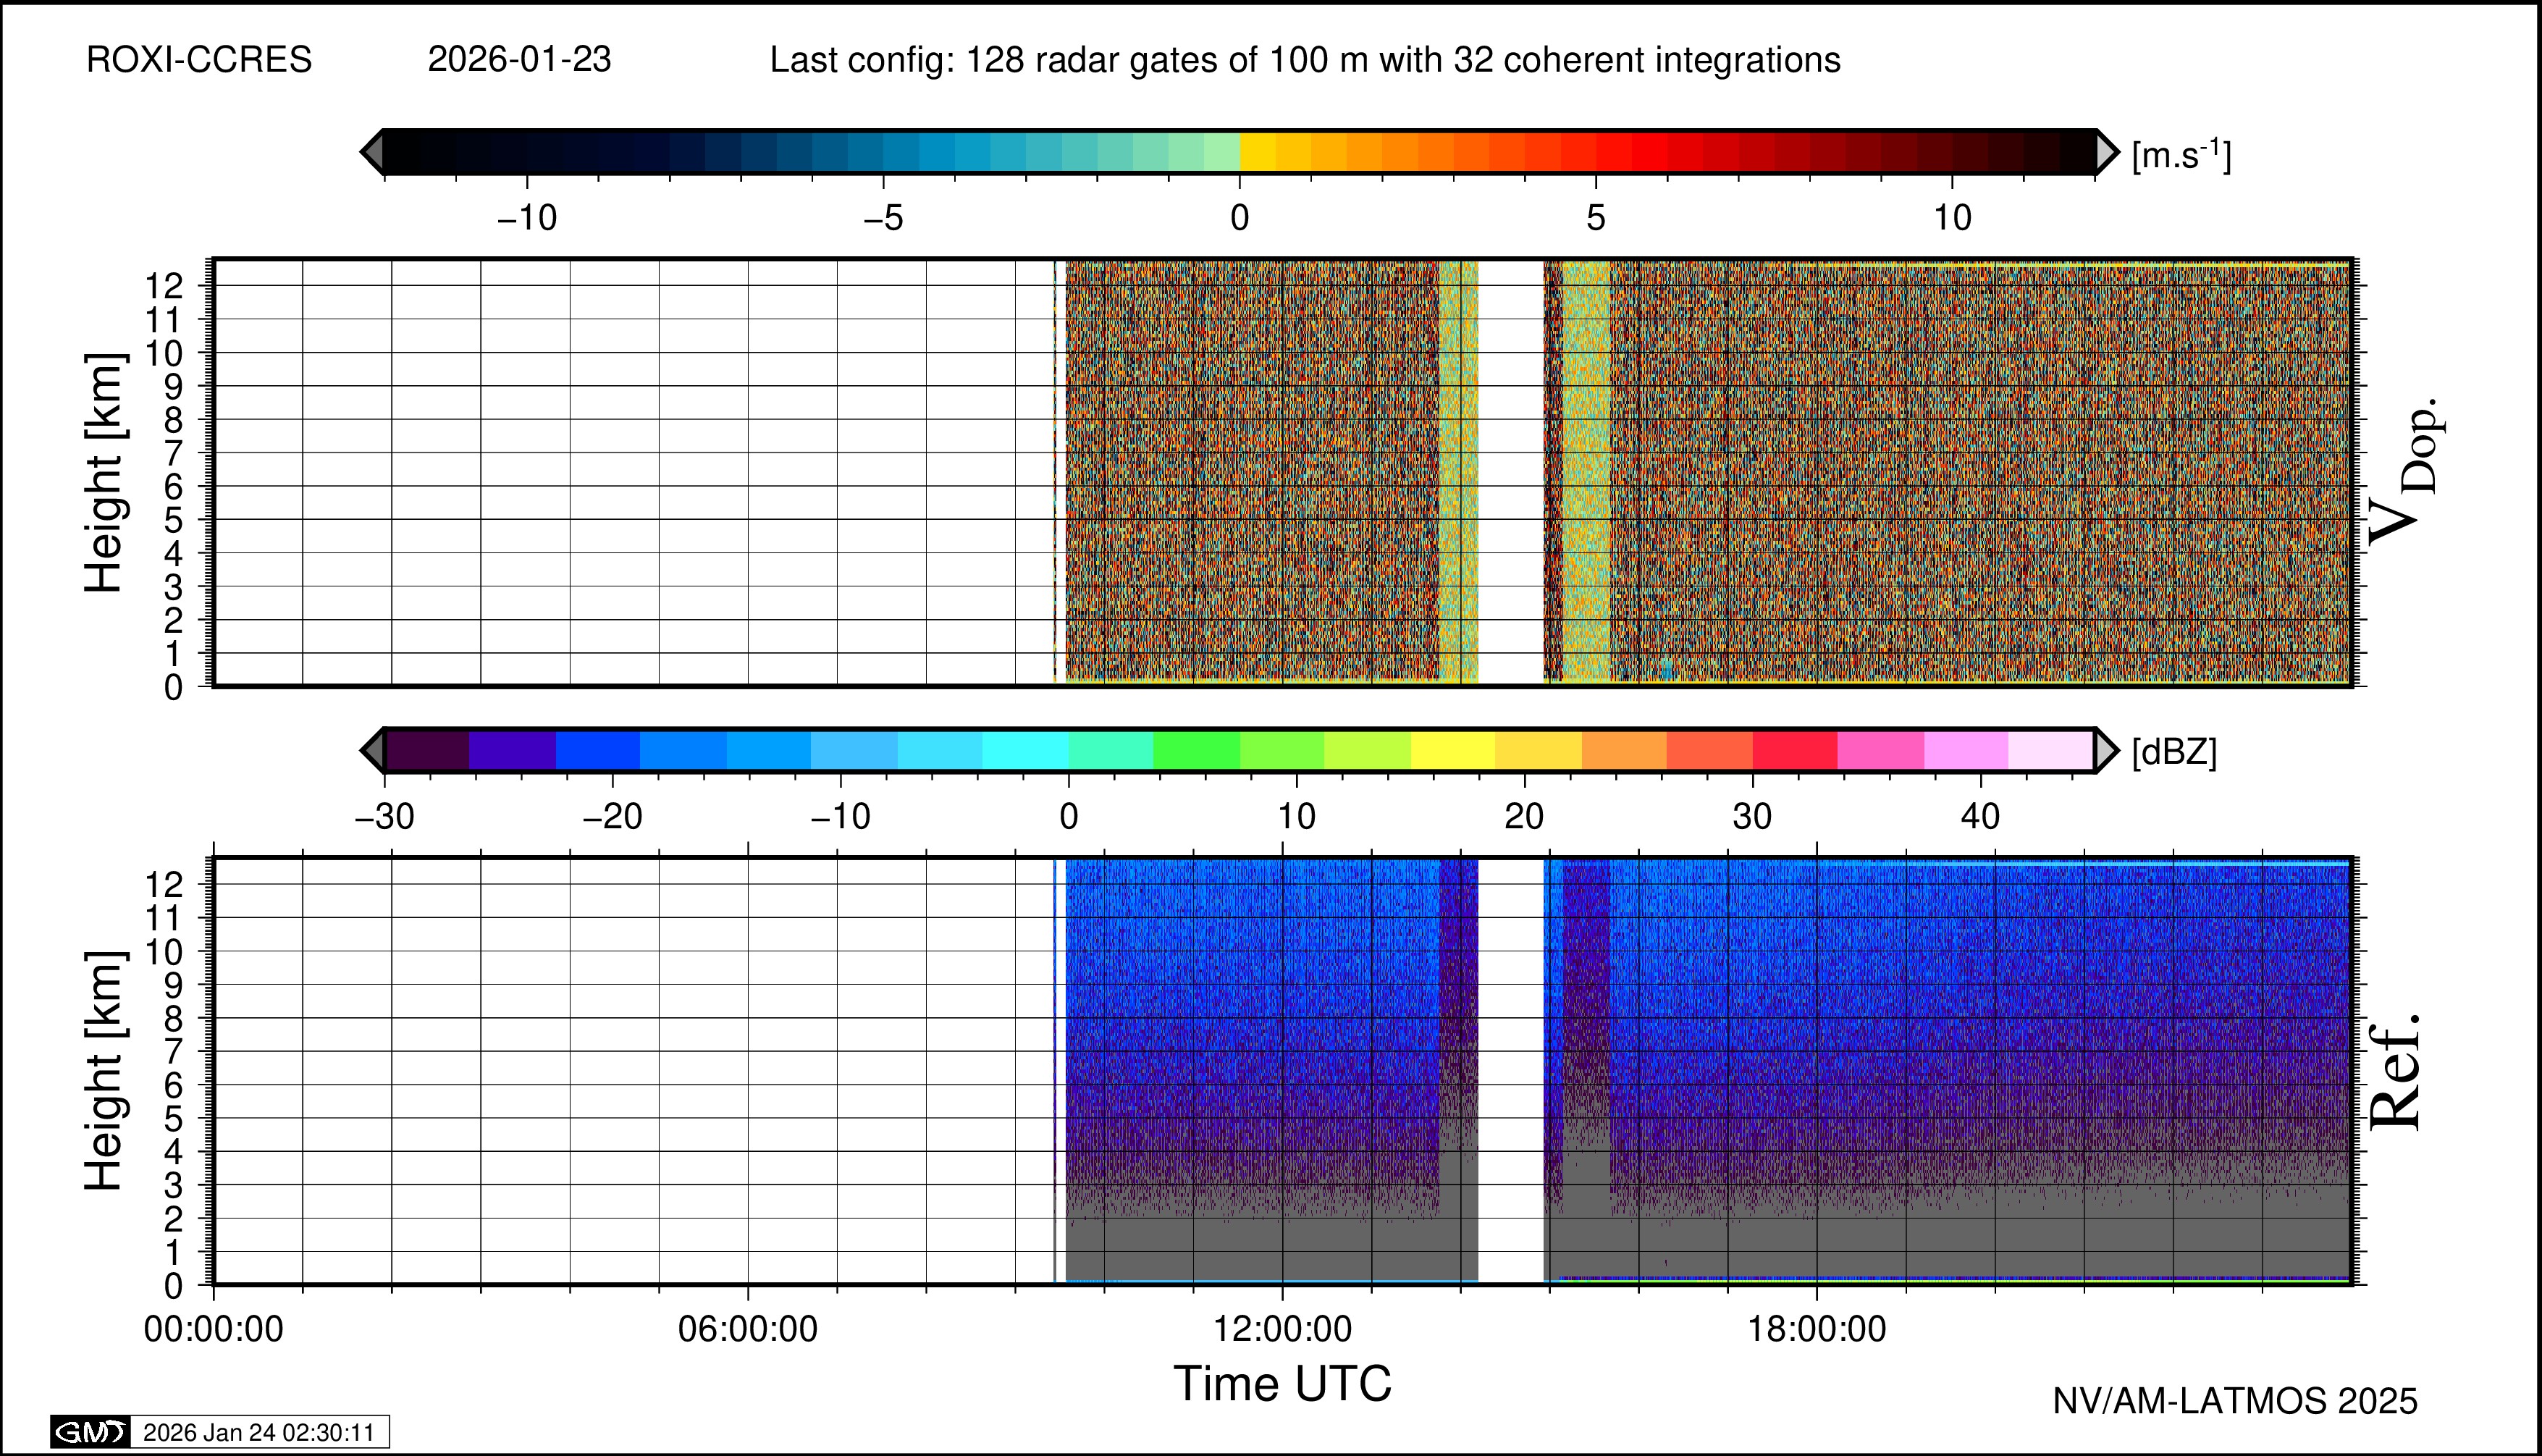Click the 2026 Jan 24 02:30:11 timestamp
The height and width of the screenshot is (1456, 2542).
[x=258, y=1432]
